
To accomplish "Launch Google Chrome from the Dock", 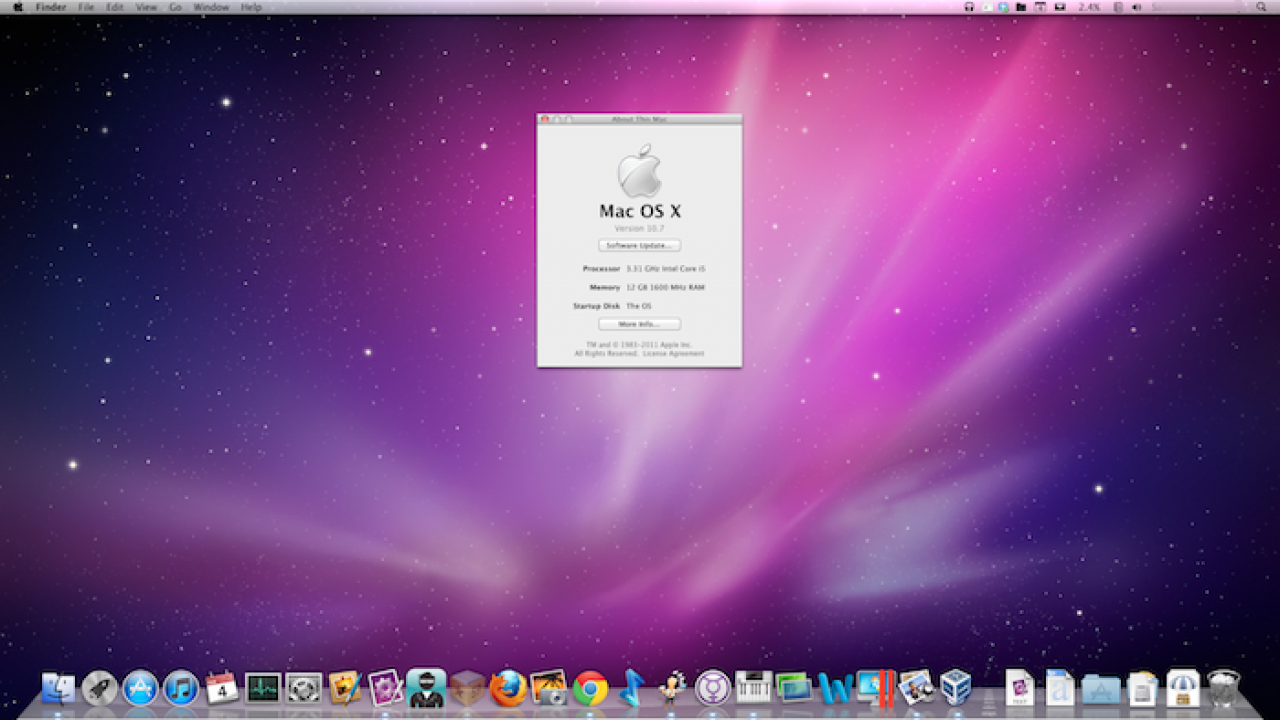I will 590,688.
